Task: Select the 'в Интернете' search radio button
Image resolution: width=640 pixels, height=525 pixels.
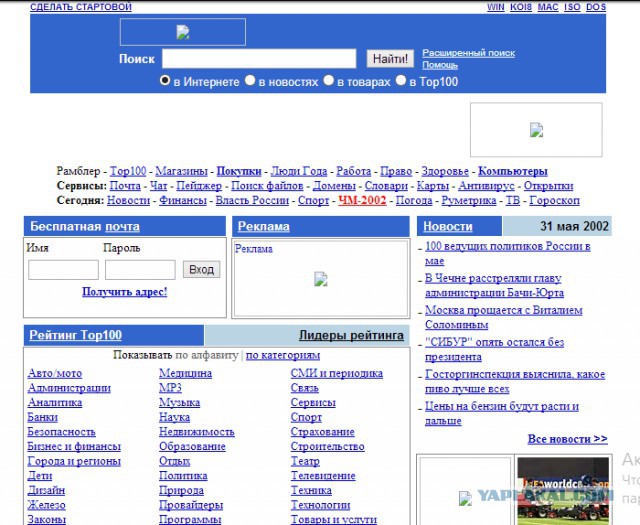Action: click(165, 80)
